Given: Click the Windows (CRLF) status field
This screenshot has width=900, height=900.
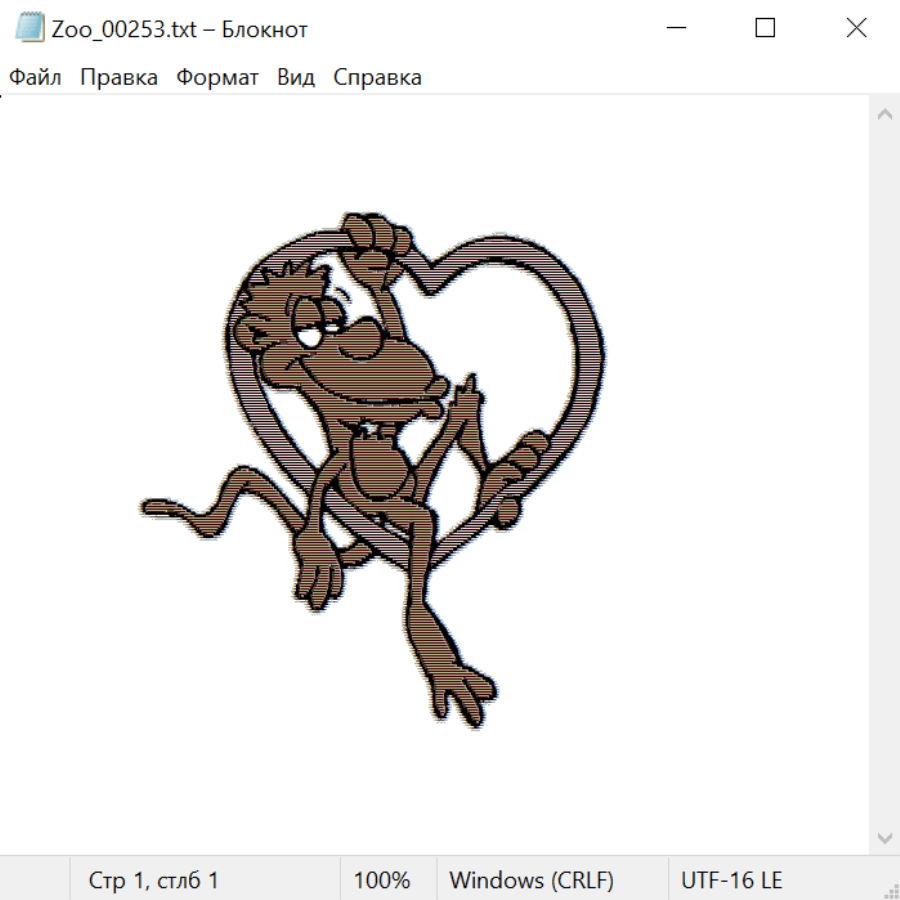Looking at the screenshot, I should pos(531,880).
